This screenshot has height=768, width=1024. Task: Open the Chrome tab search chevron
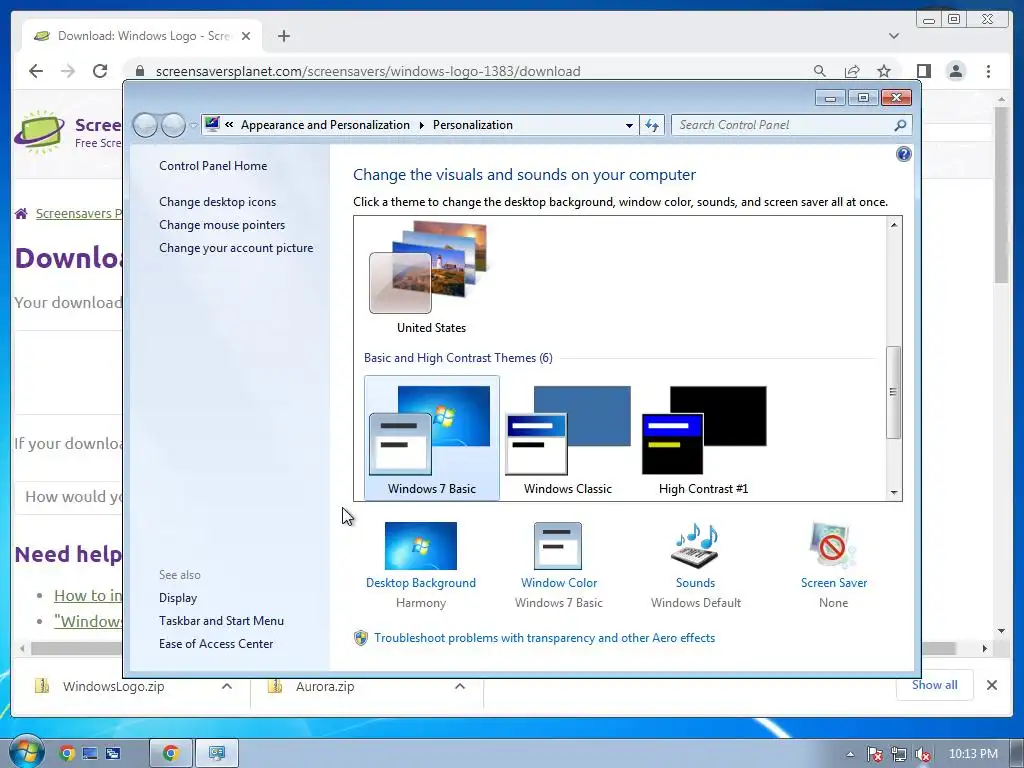[x=894, y=36]
